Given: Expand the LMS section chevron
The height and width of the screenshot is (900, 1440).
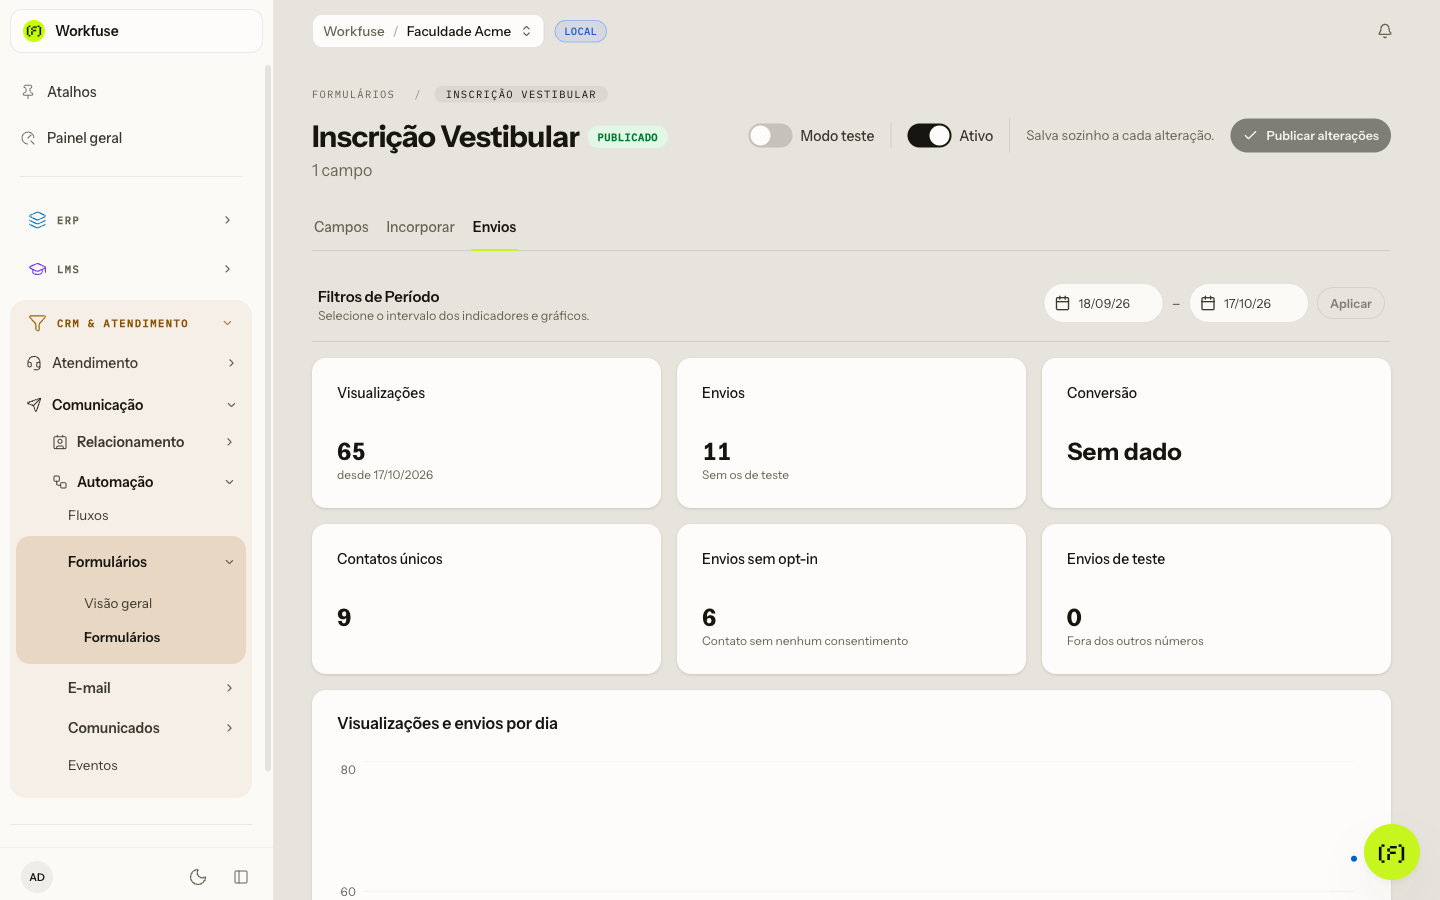Looking at the screenshot, I should (227, 269).
